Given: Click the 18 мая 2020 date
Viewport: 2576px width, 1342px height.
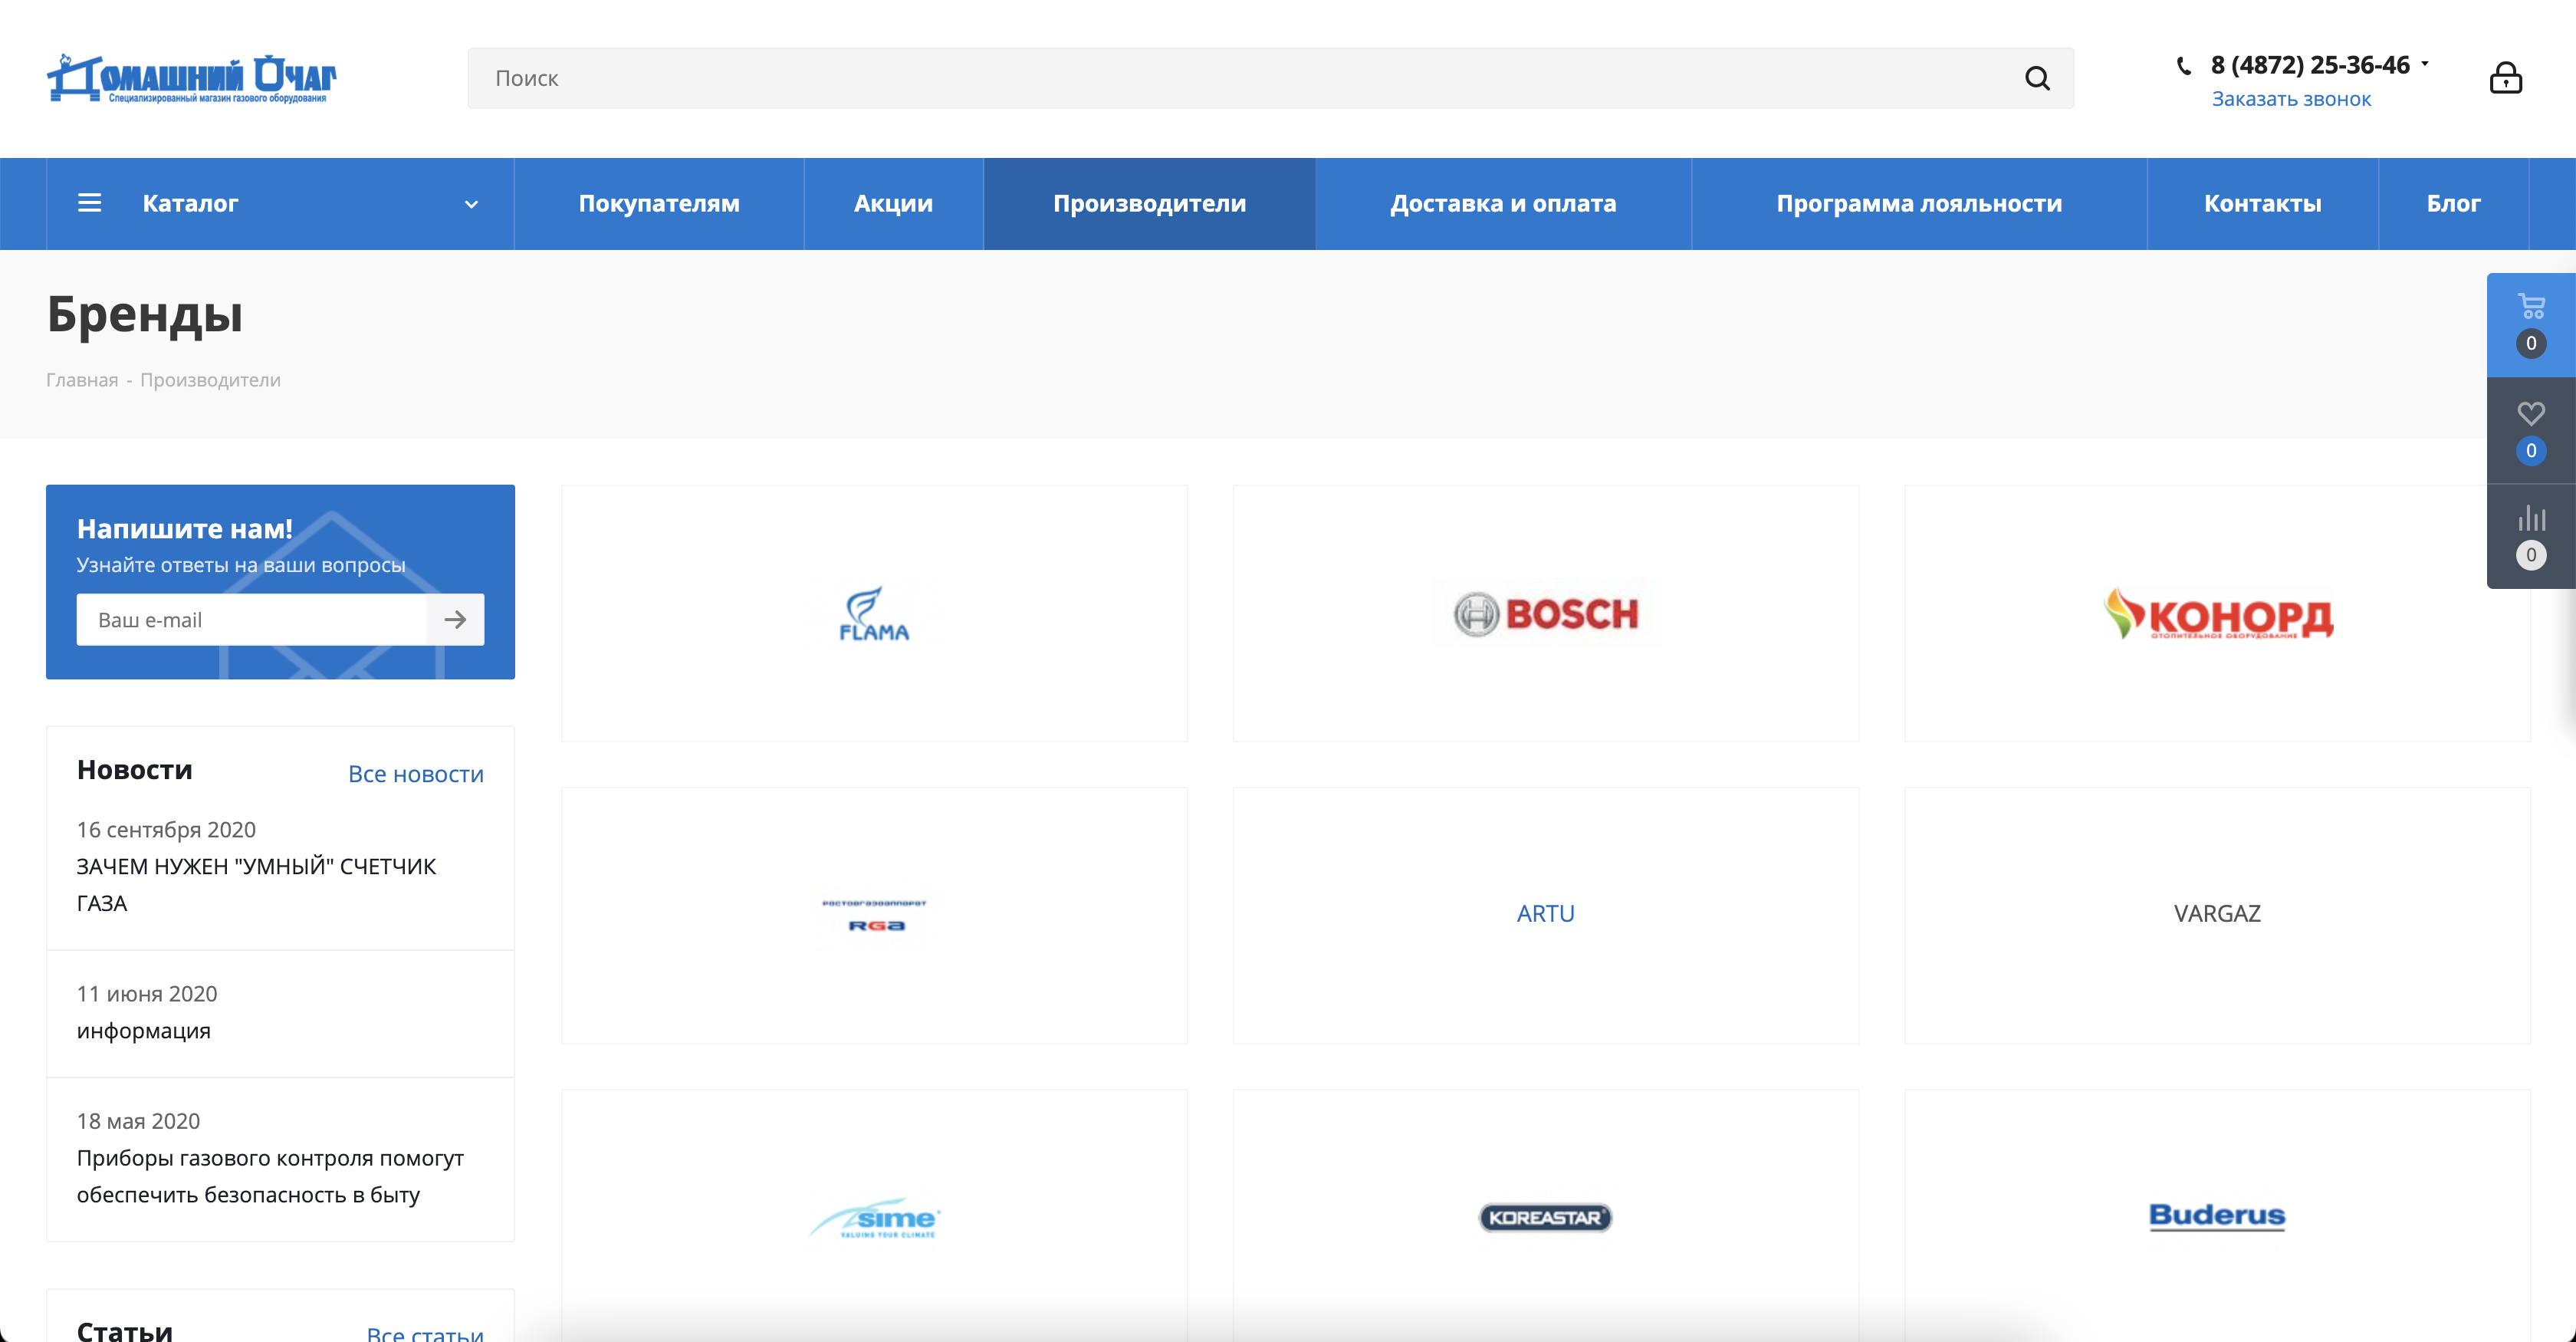Looking at the screenshot, I should [138, 1121].
